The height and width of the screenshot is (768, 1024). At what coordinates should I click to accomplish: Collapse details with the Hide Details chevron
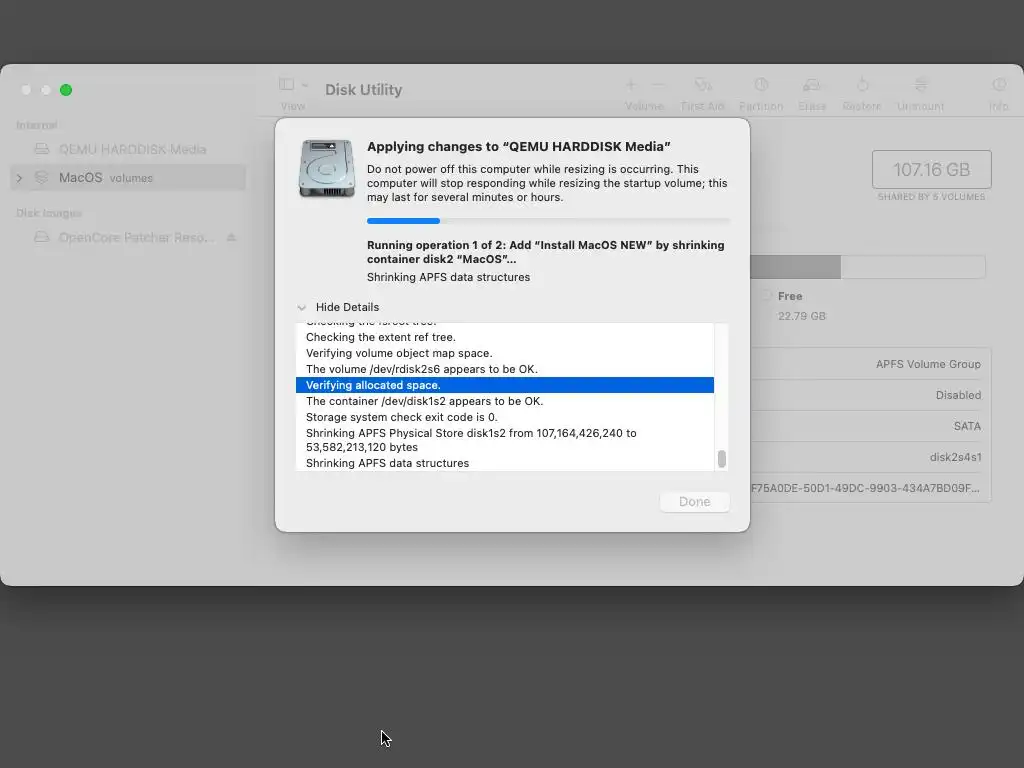[x=301, y=307]
